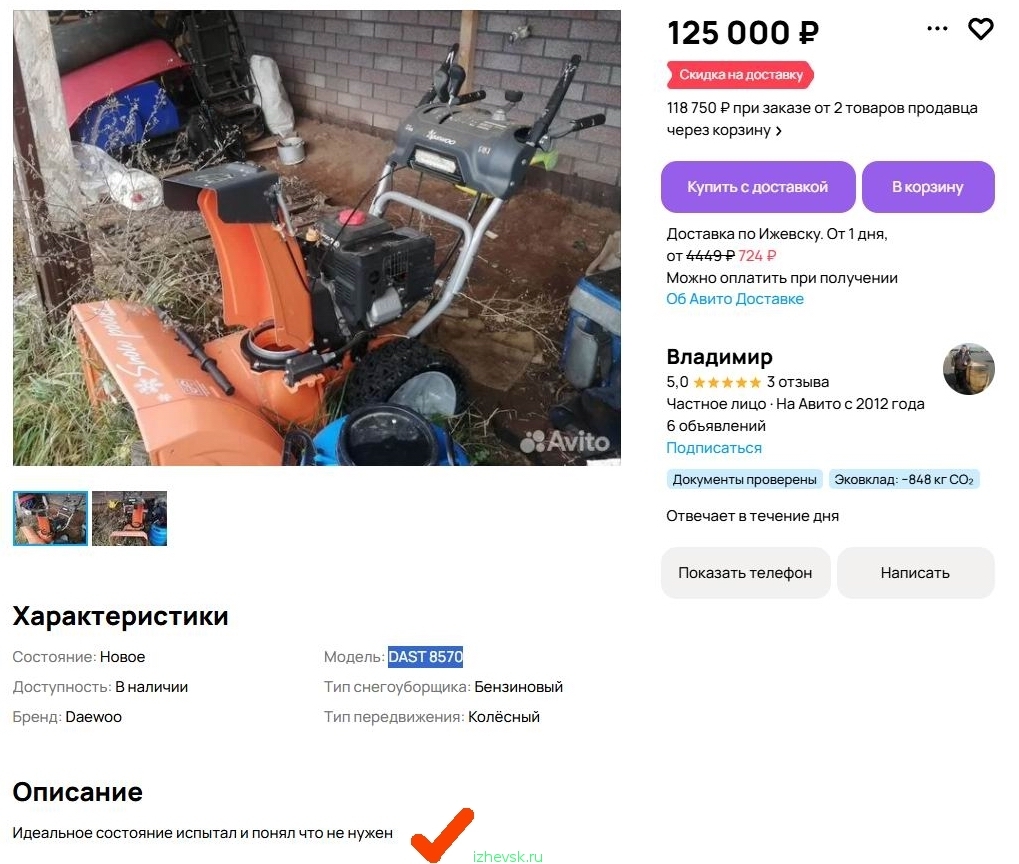Screen dimensions: 1019x864
Task: Select the second photo thumbnail
Action: point(129,518)
